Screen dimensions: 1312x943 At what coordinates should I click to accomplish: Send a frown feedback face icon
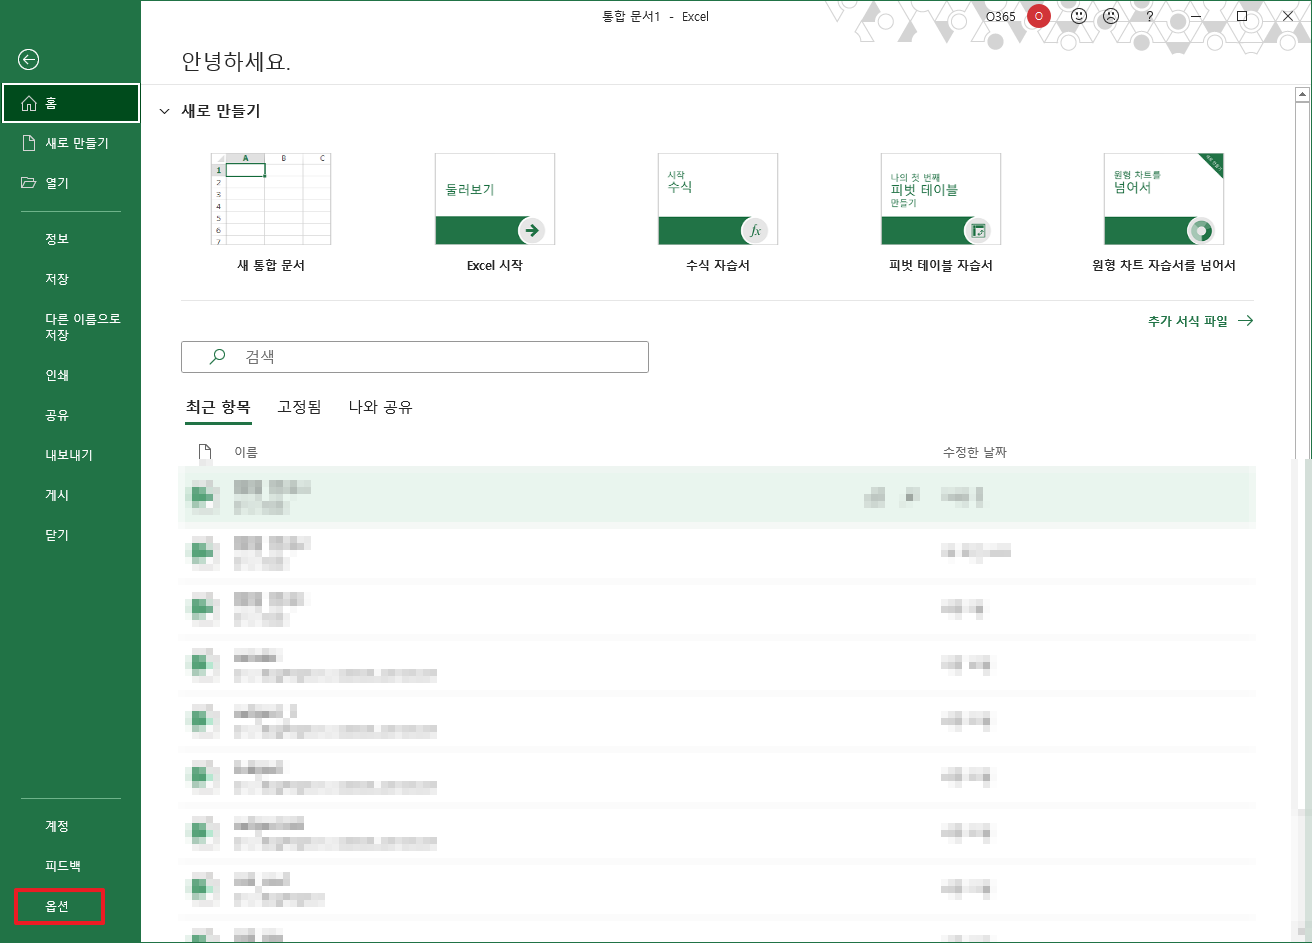(1111, 16)
